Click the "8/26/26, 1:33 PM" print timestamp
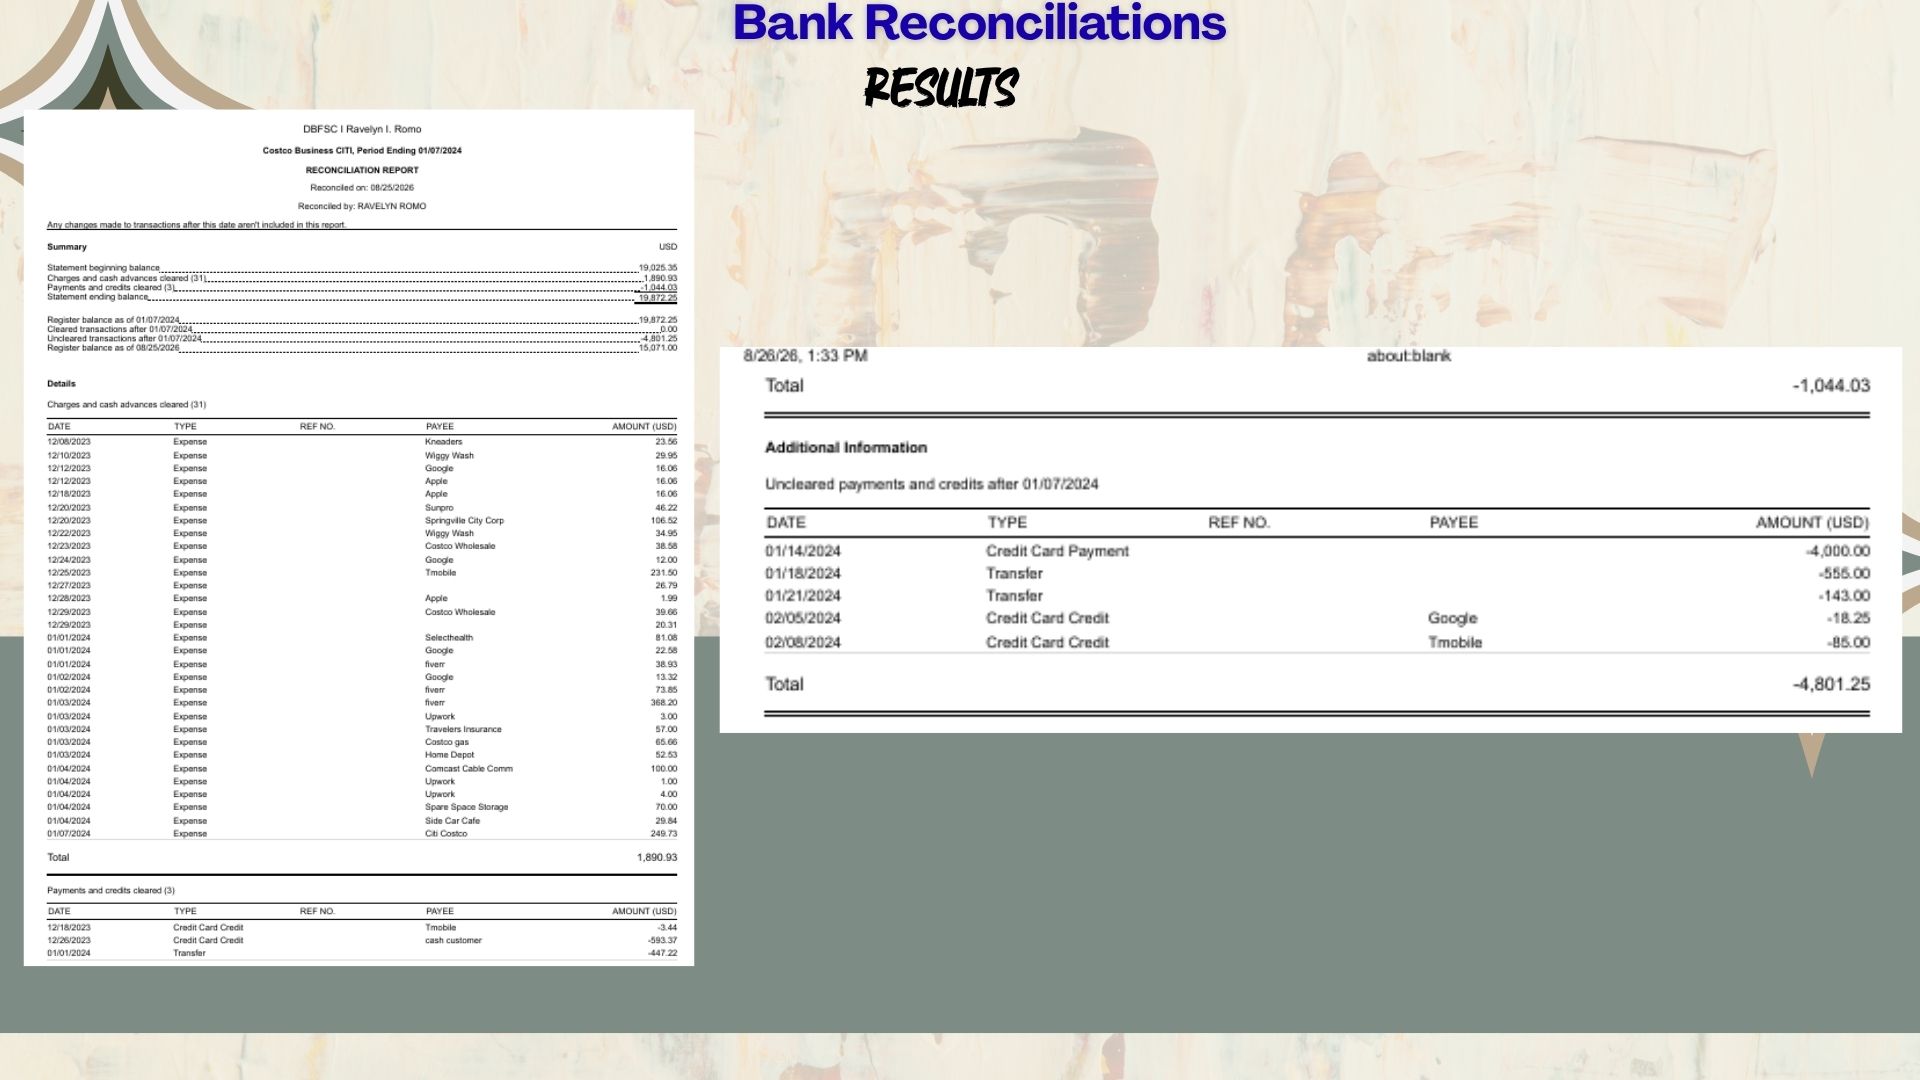1920x1080 pixels. 805,356
